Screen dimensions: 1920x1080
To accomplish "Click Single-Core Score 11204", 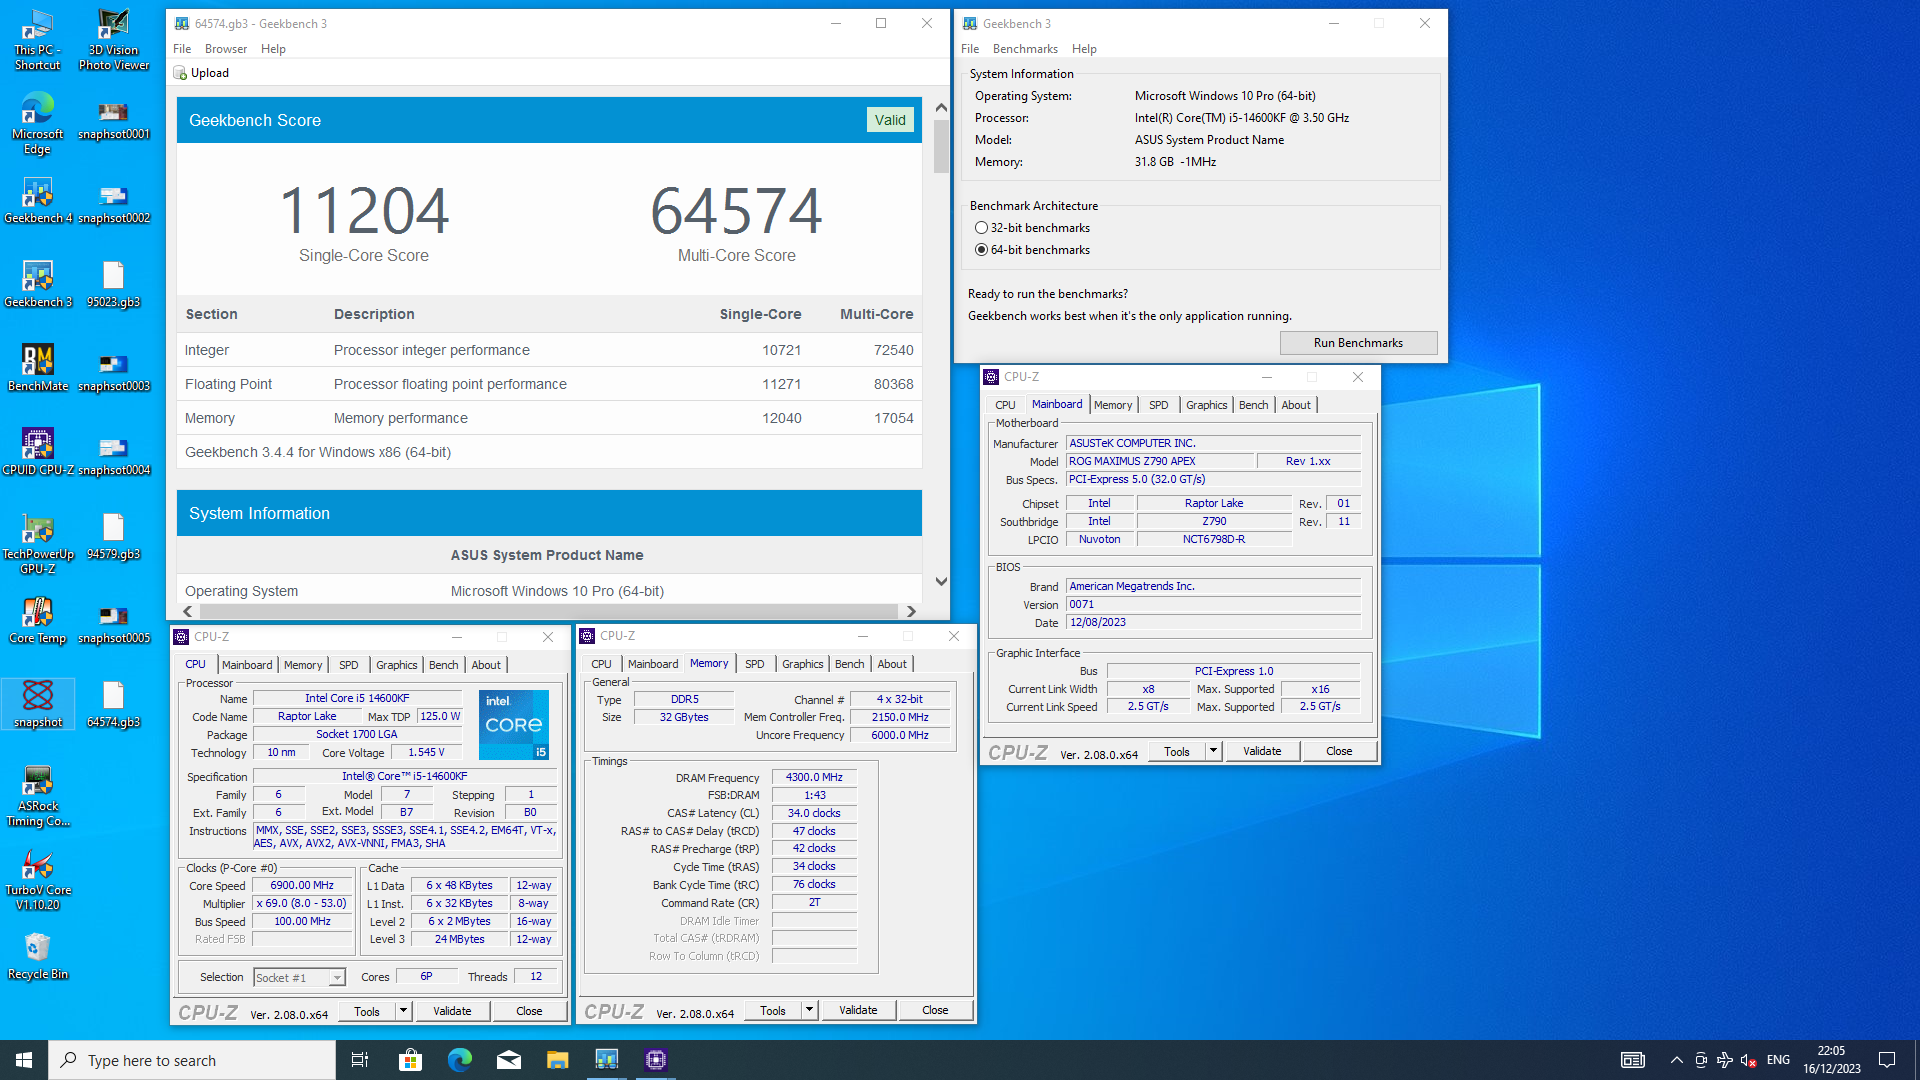I will point(364,211).
